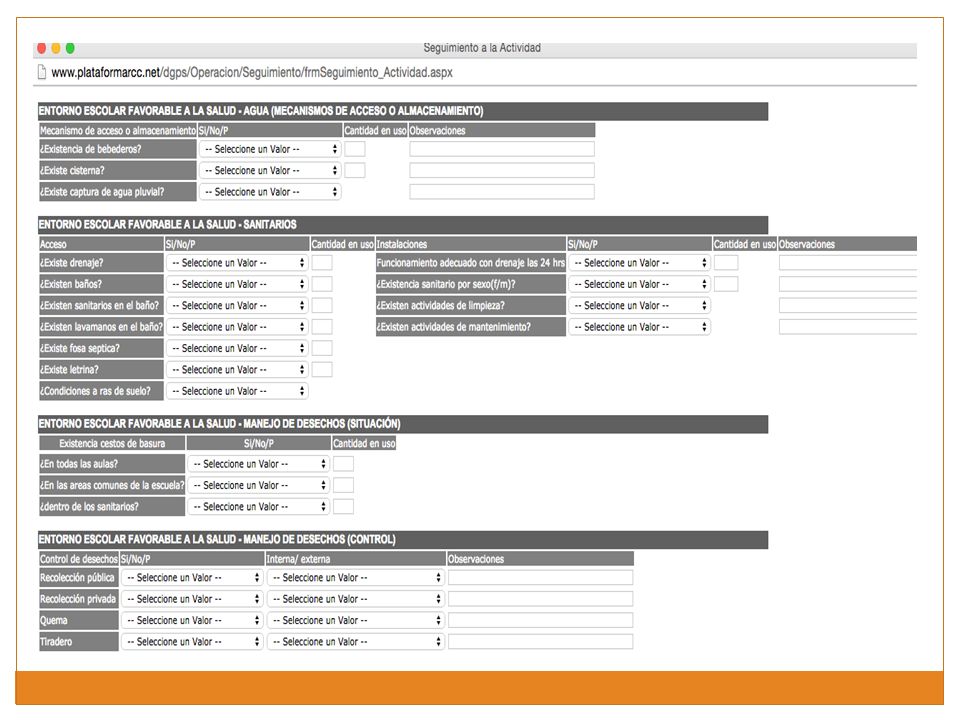Screen dimensions: 960x720
Task: Open the dropdown for ¿Existe letrina?
Action: [x=237, y=370]
